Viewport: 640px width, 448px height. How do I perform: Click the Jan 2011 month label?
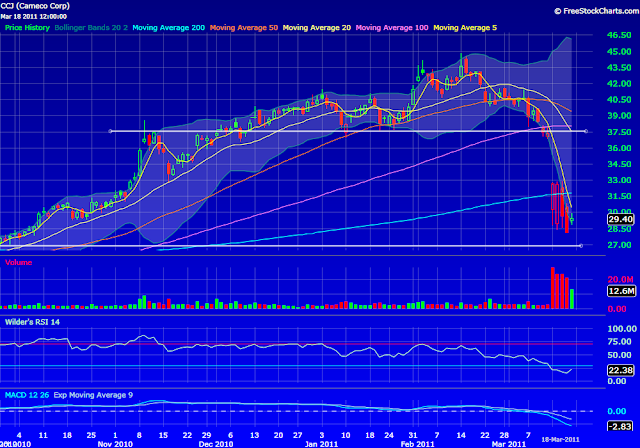pos(321,444)
